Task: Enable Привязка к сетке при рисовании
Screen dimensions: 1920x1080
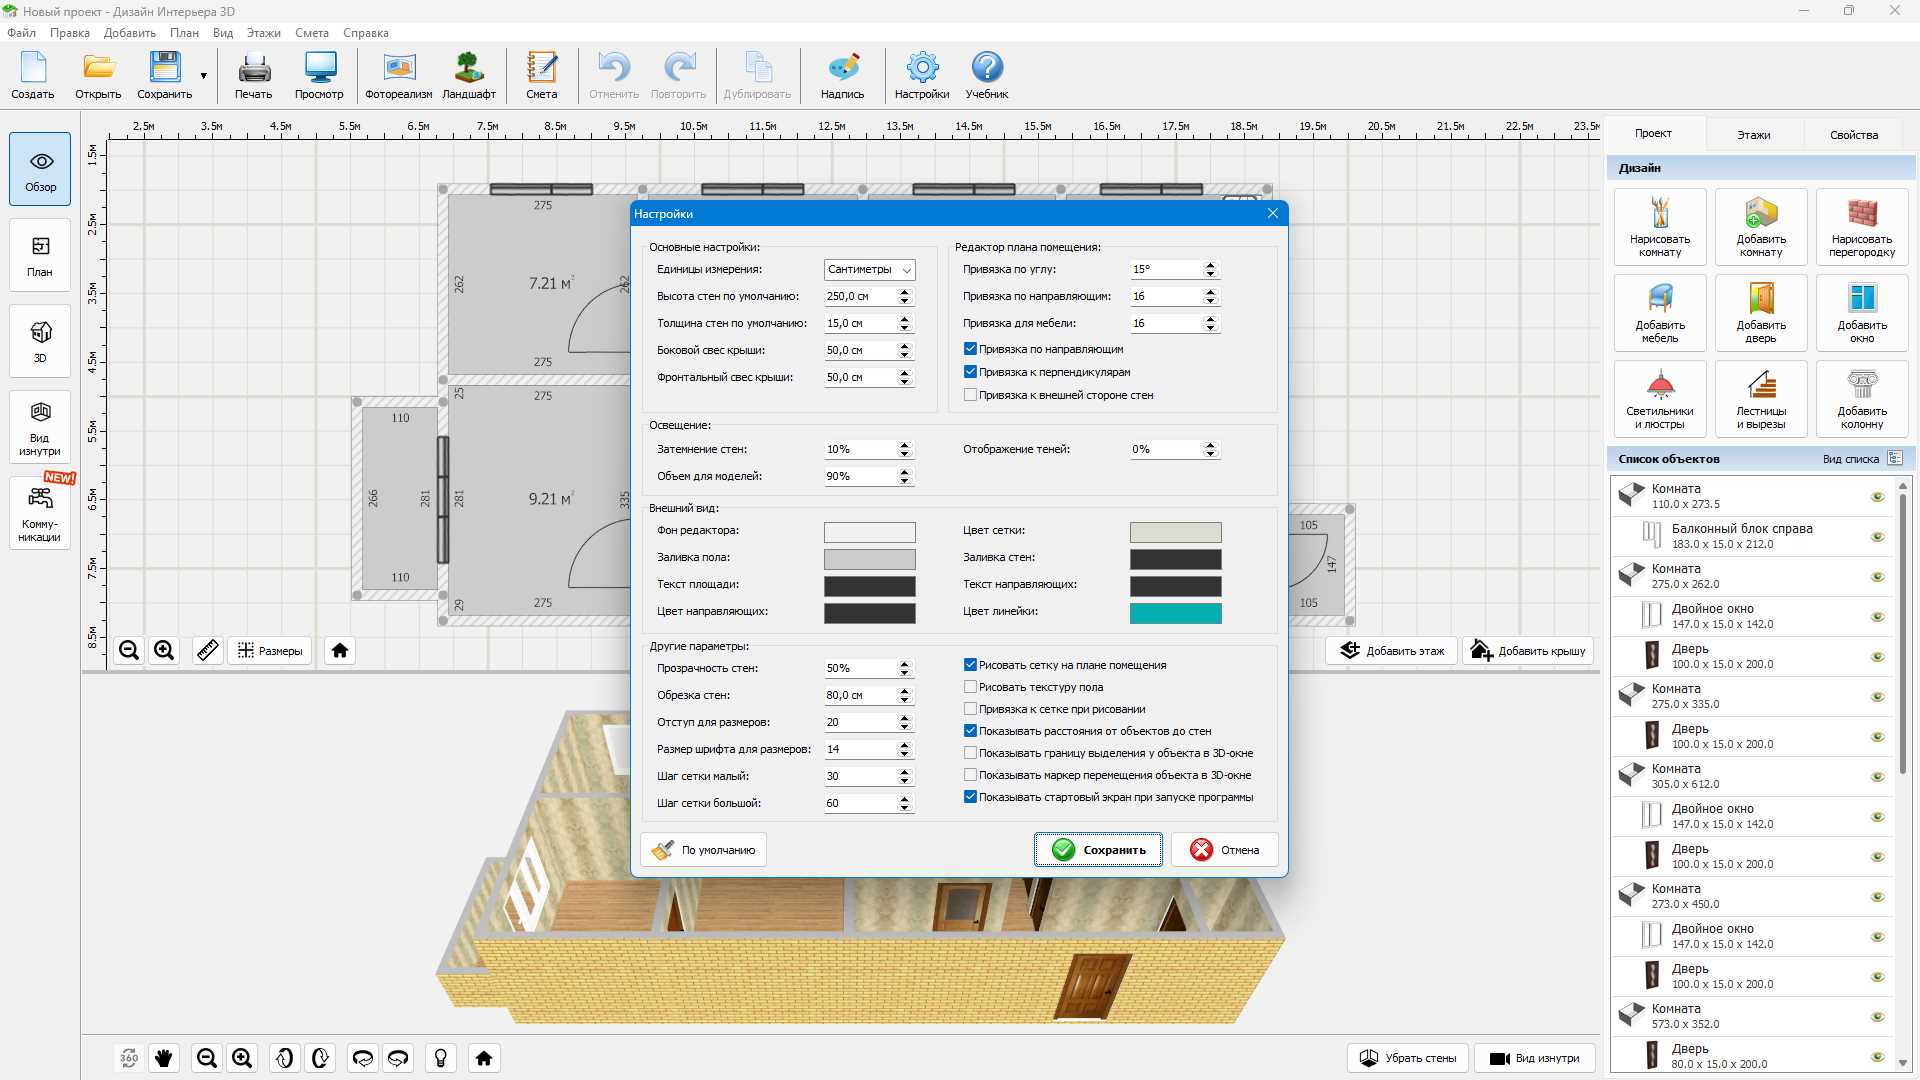Action: (970, 709)
